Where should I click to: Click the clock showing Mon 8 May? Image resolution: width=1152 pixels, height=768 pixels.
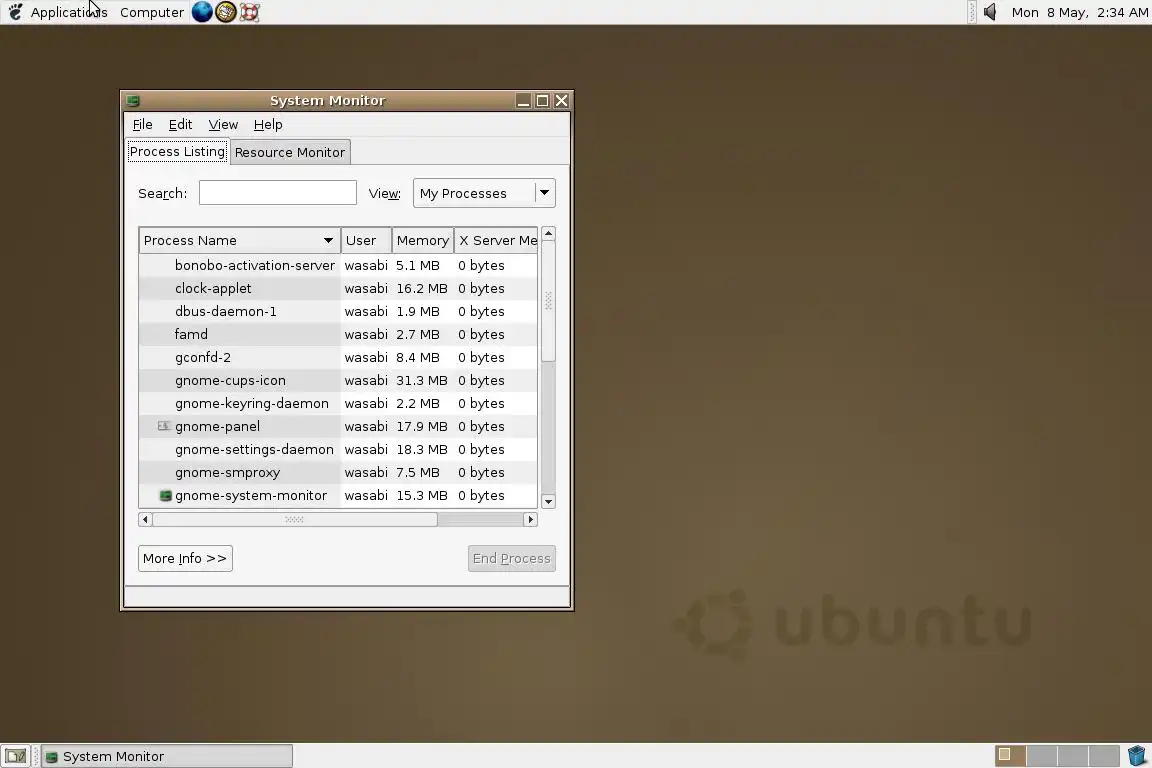pyautogui.click(x=1079, y=12)
